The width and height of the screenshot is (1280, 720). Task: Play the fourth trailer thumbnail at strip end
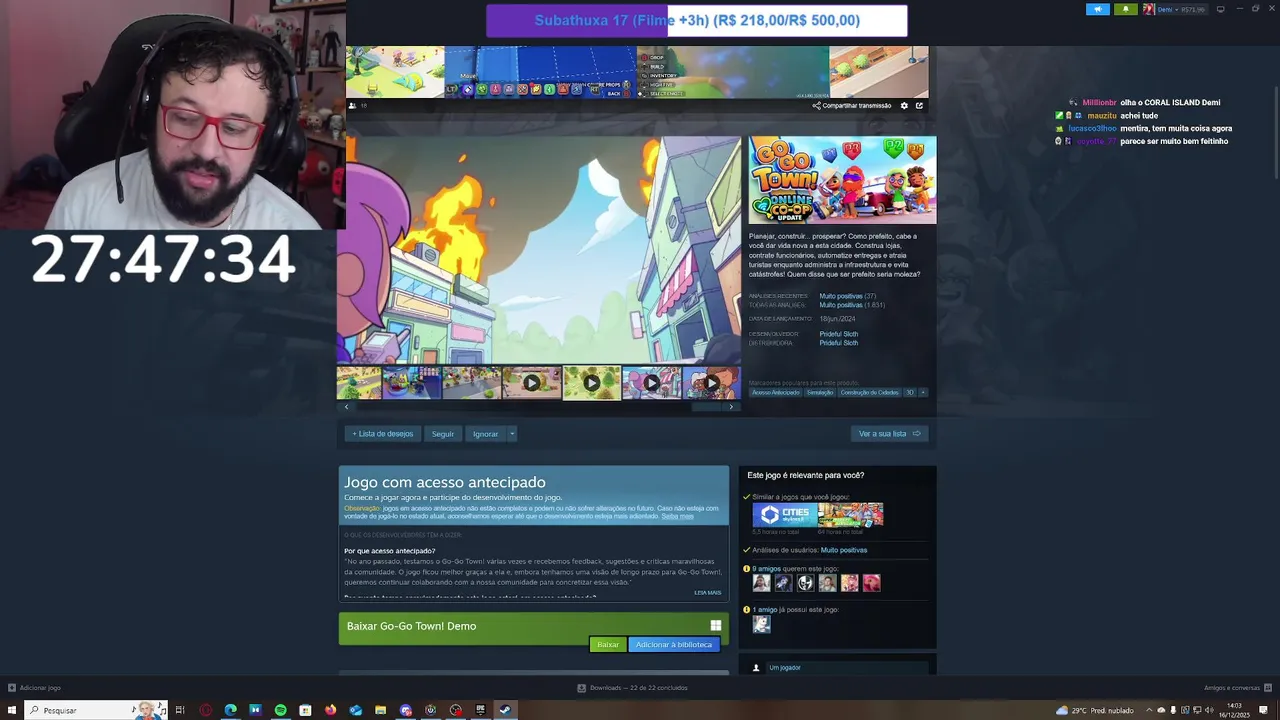coord(711,383)
